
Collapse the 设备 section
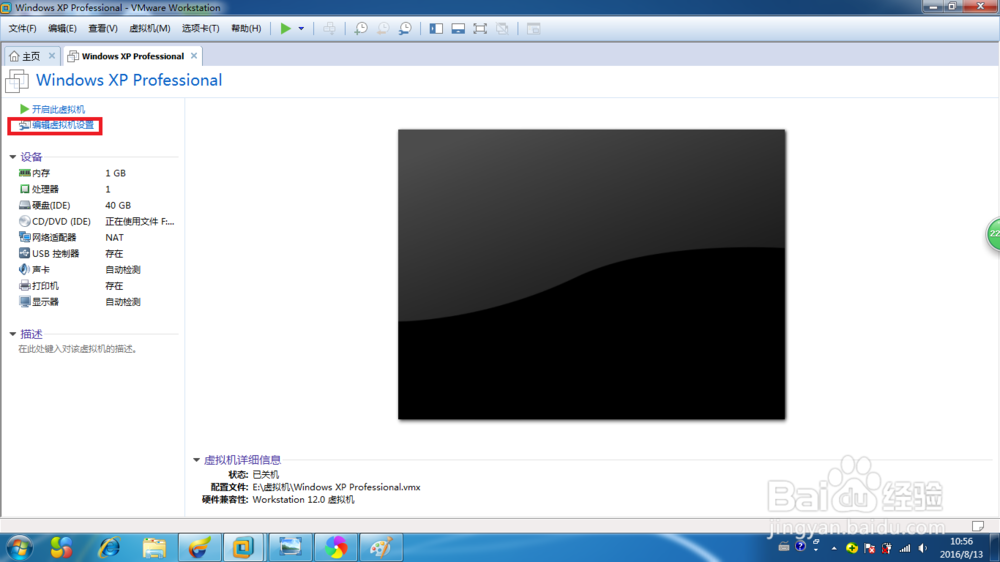[13, 157]
